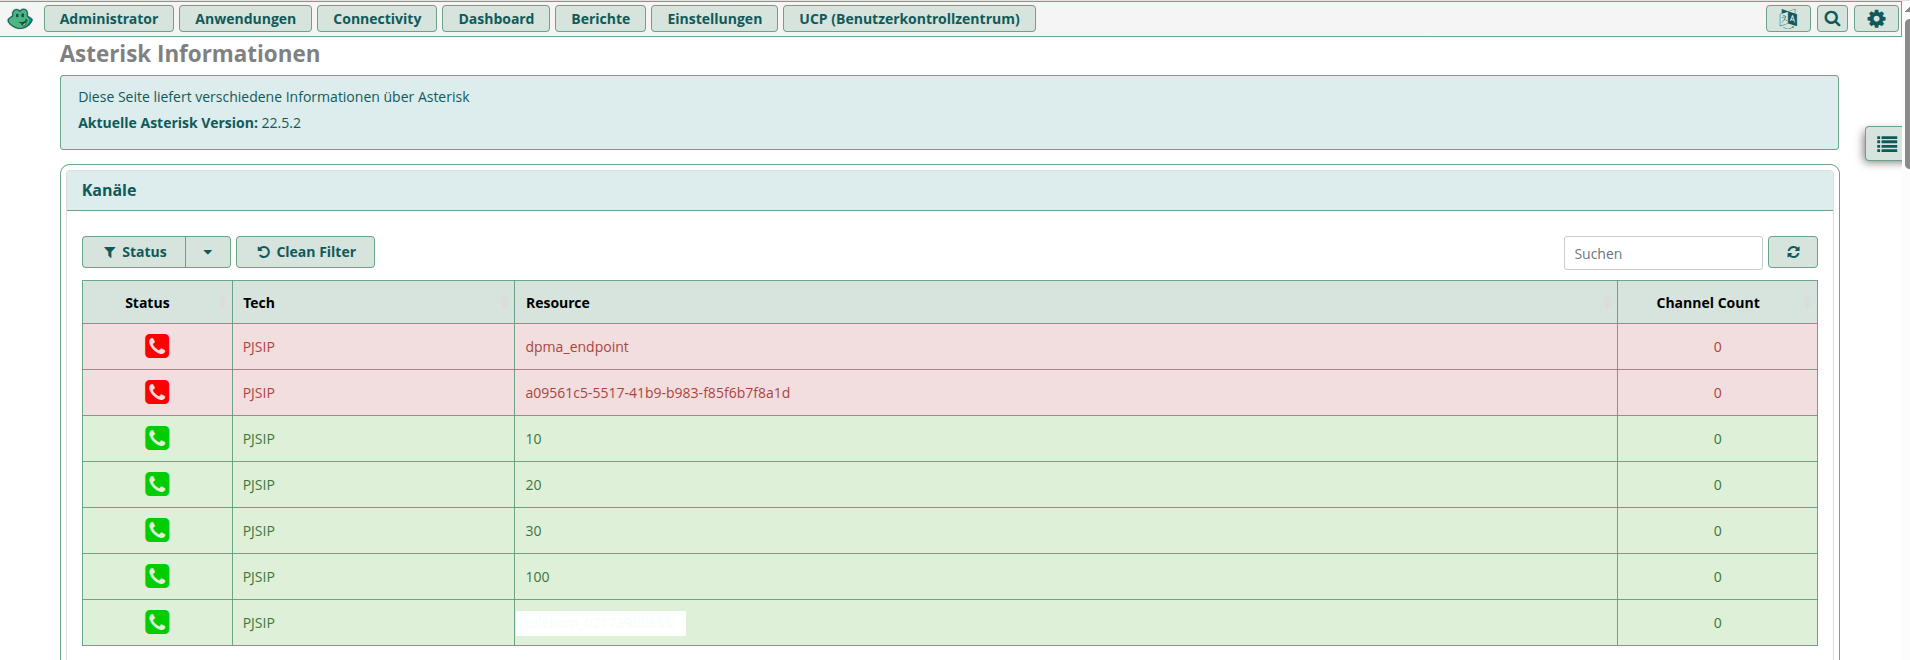
Task: Expand the Status filter dropdown caret
Action: click(x=208, y=253)
